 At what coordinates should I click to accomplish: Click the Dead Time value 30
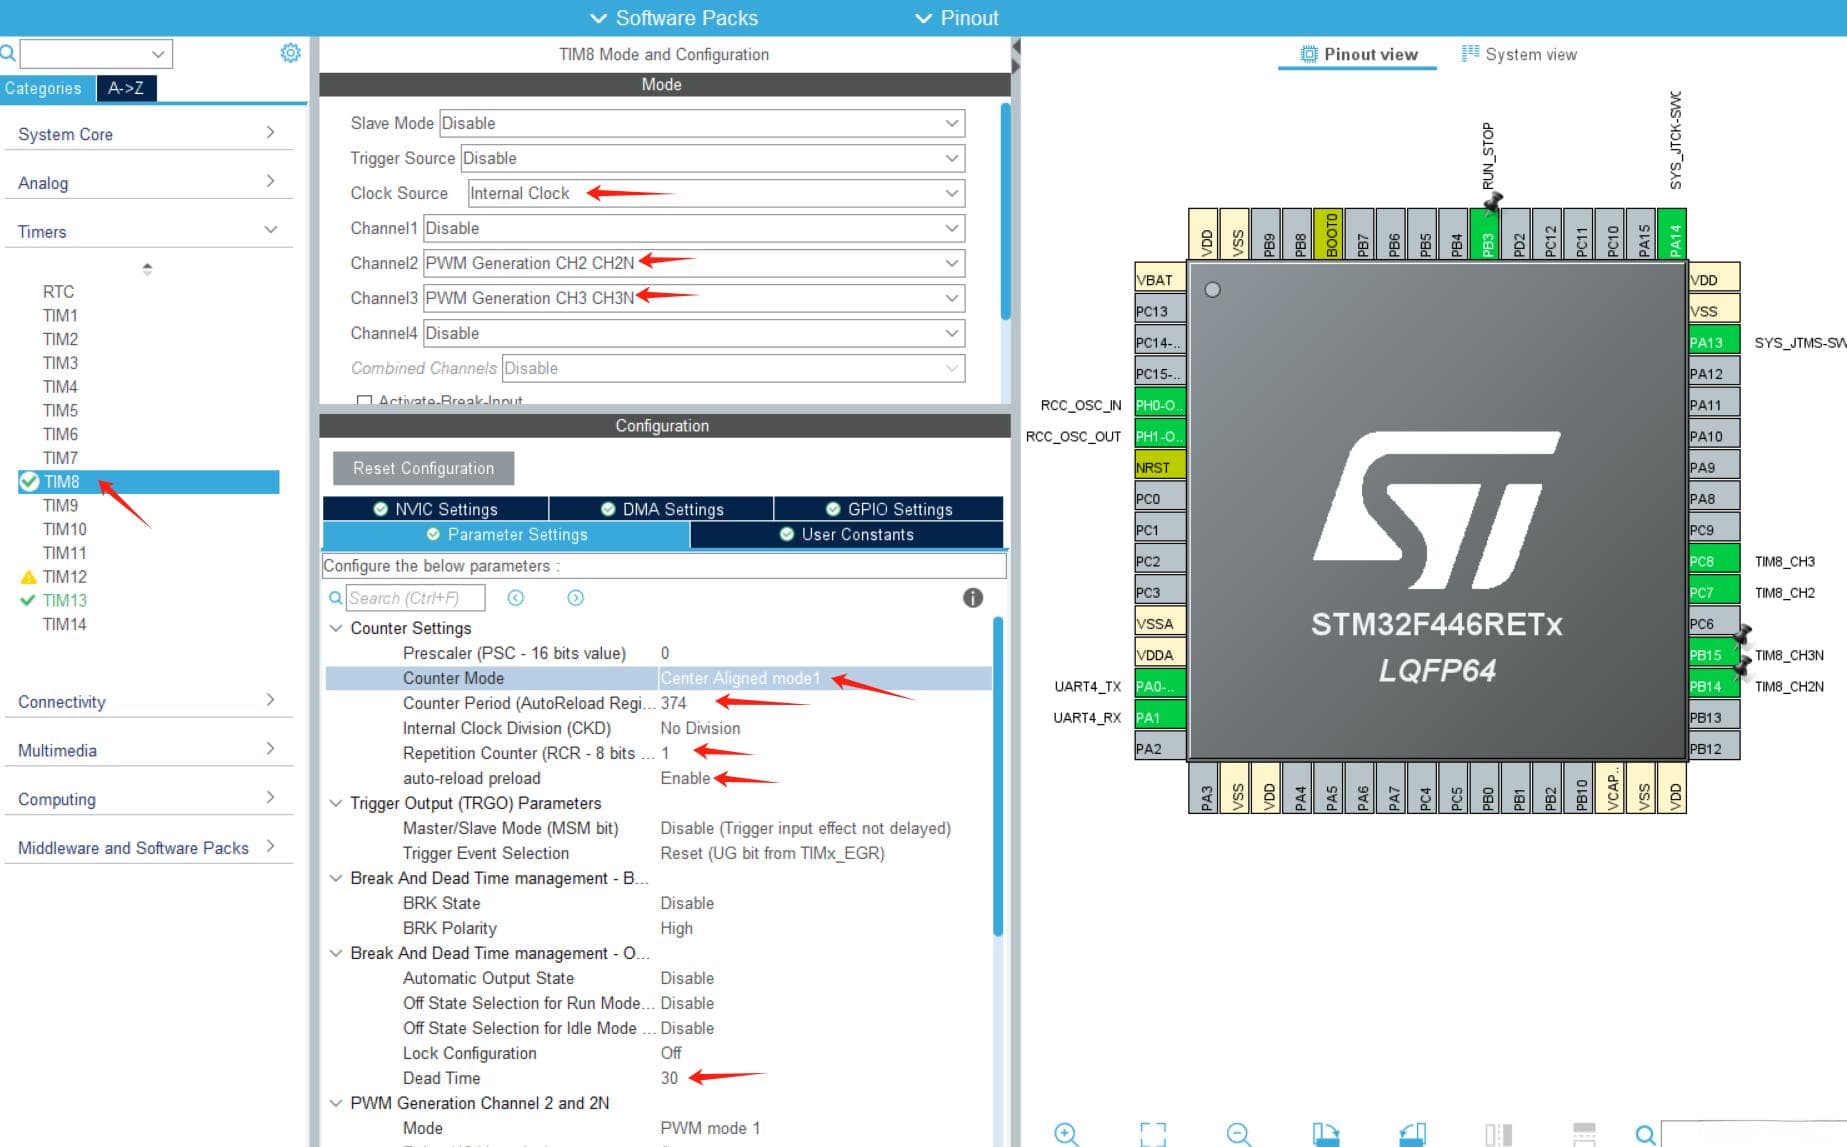pyautogui.click(x=669, y=1078)
